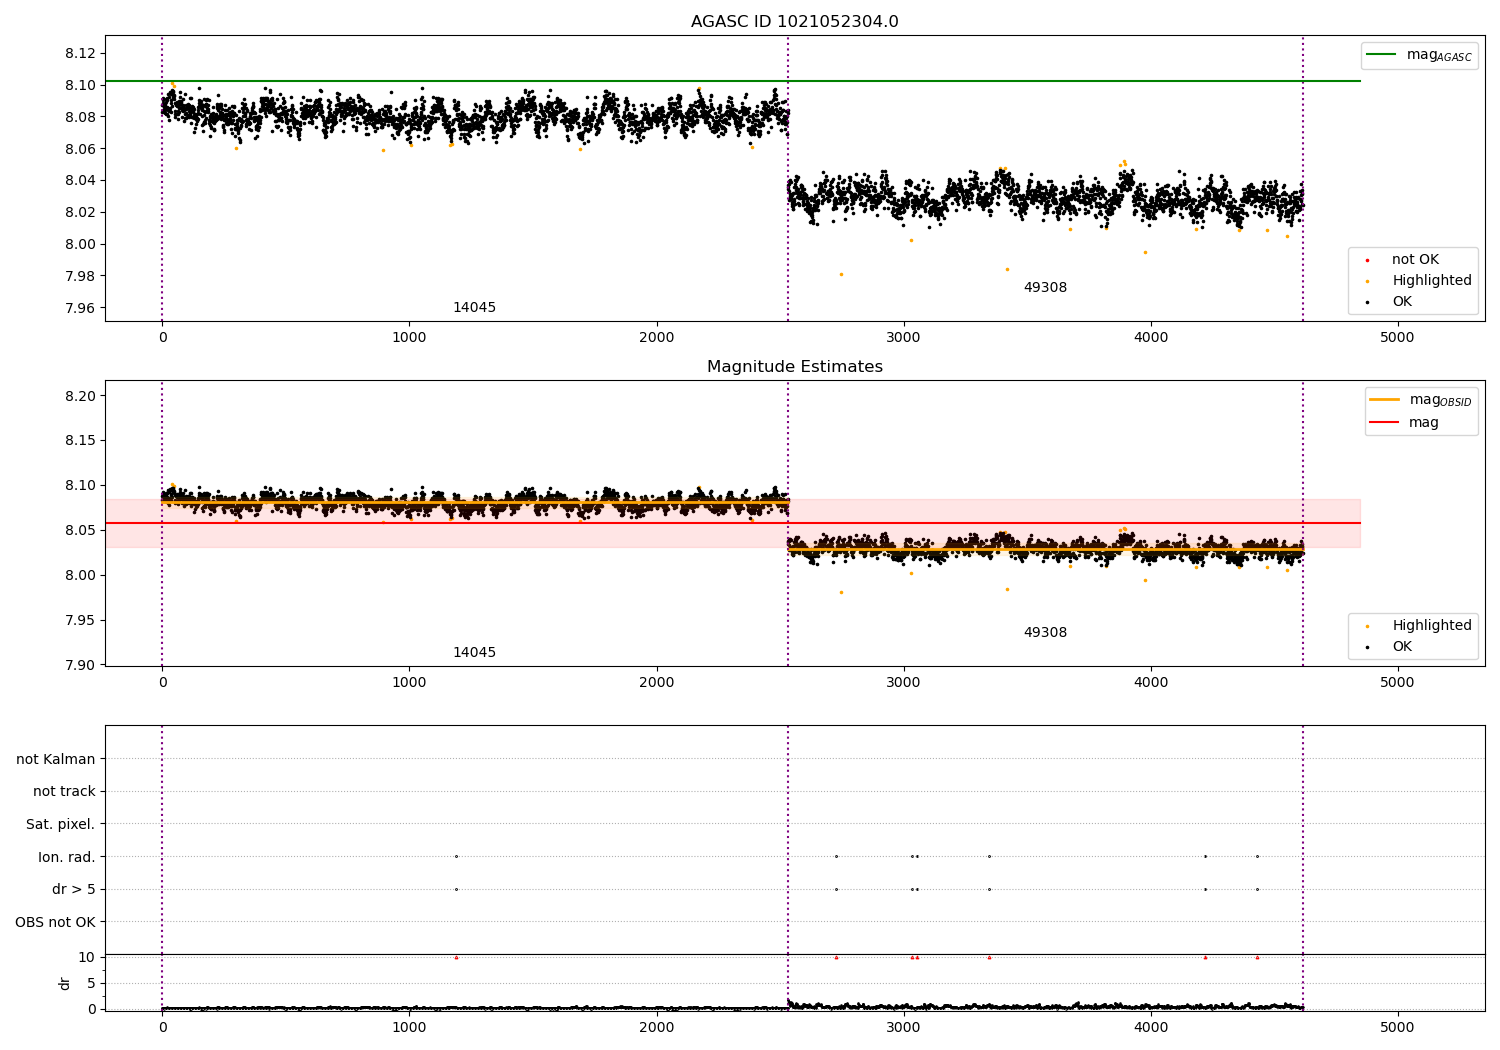Click the 'dr' y-axis label
This screenshot has height=1050, width=1500.
65,983
